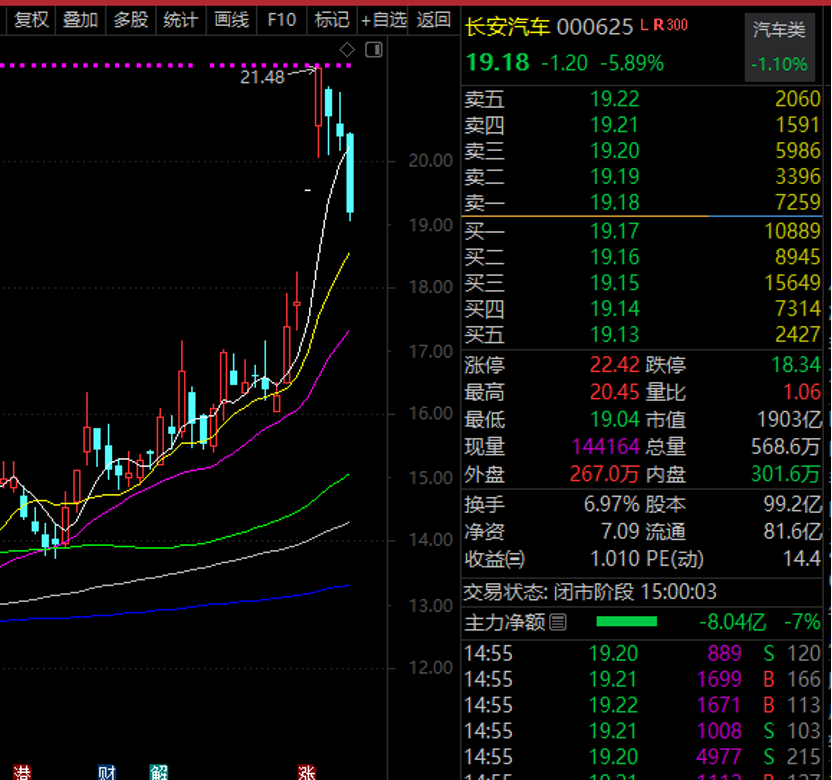
Task: Click the R300 index tag
Action: (x=671, y=24)
